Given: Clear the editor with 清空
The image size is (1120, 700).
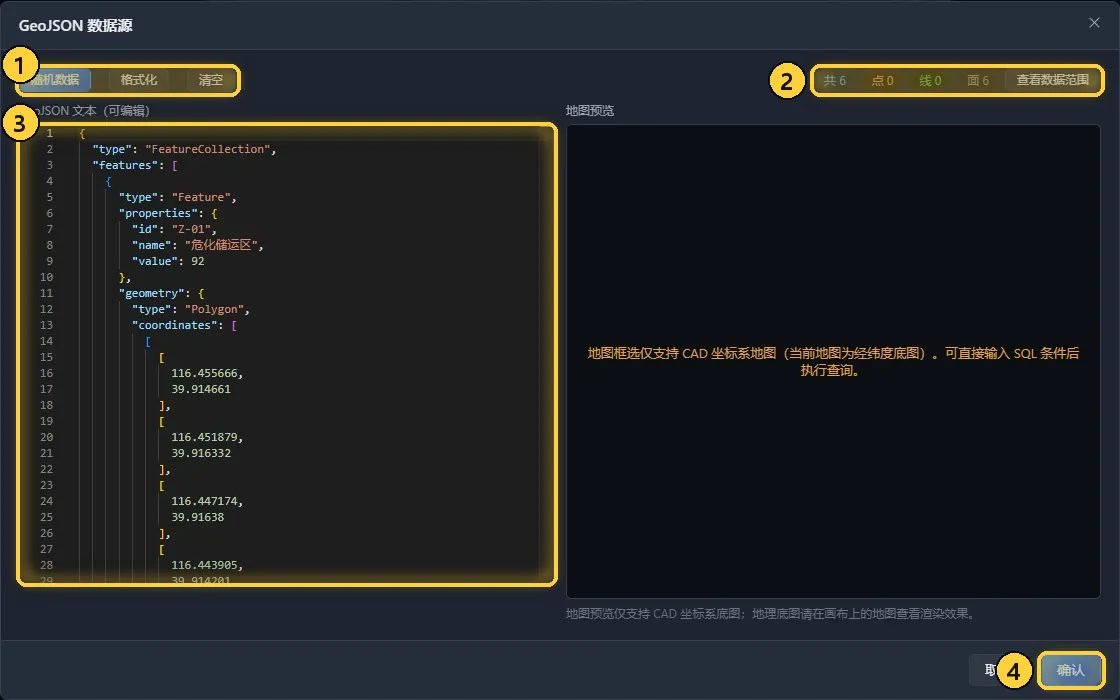Looking at the screenshot, I should 211,79.
